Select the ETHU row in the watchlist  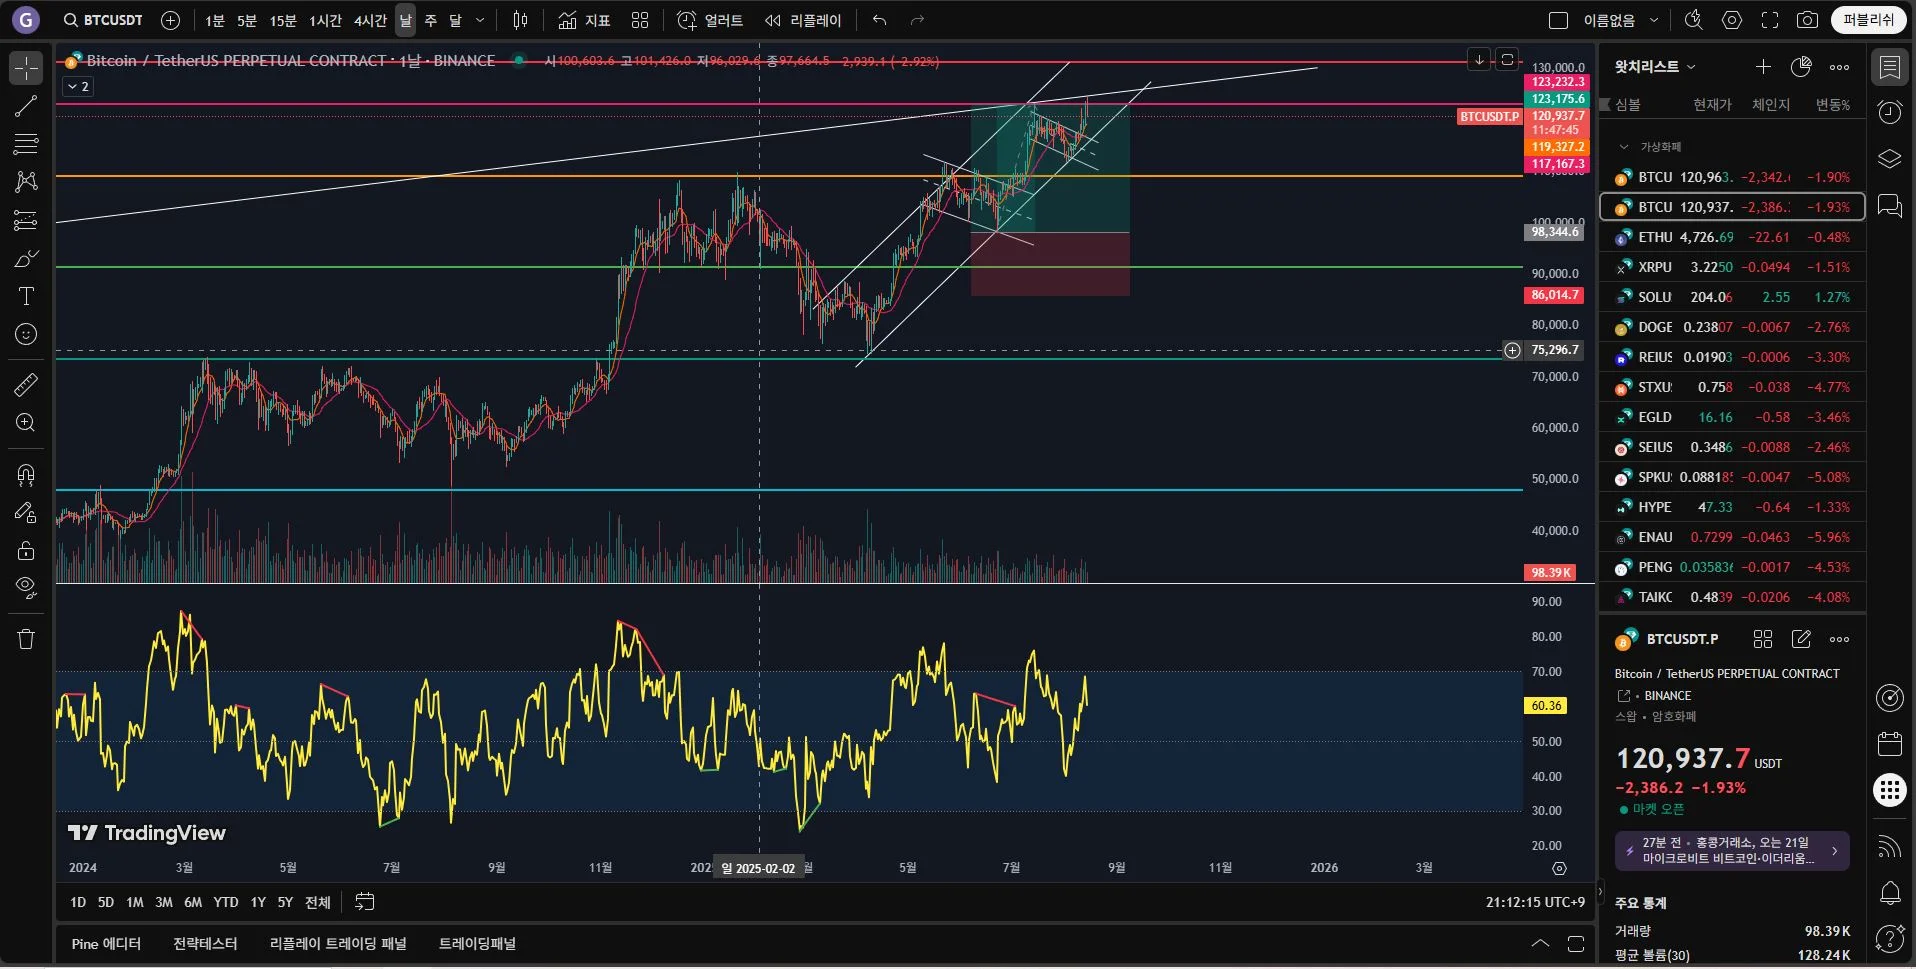1733,237
